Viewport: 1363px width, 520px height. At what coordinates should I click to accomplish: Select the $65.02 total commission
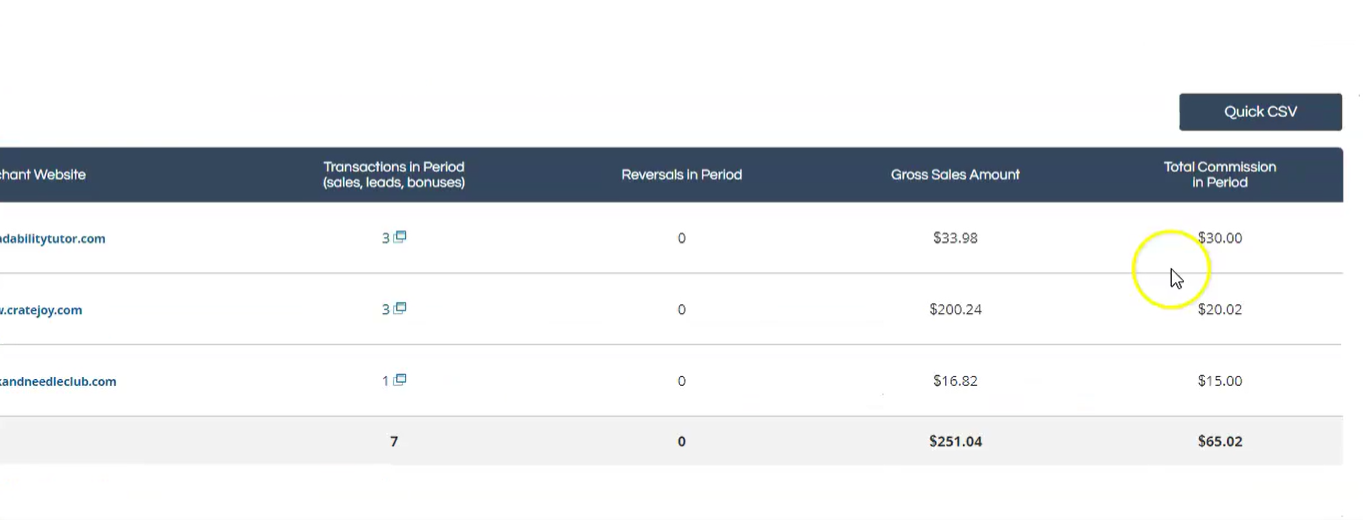1220,441
